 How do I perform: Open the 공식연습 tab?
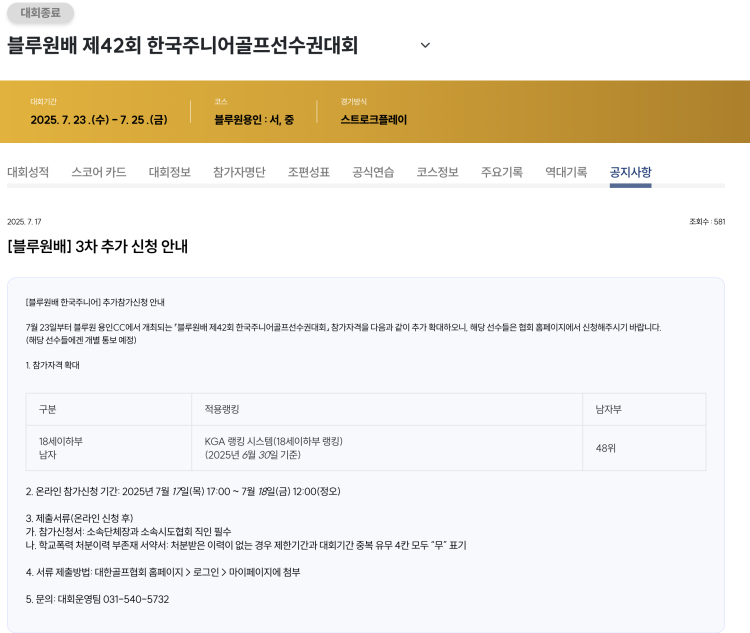[x=373, y=172]
